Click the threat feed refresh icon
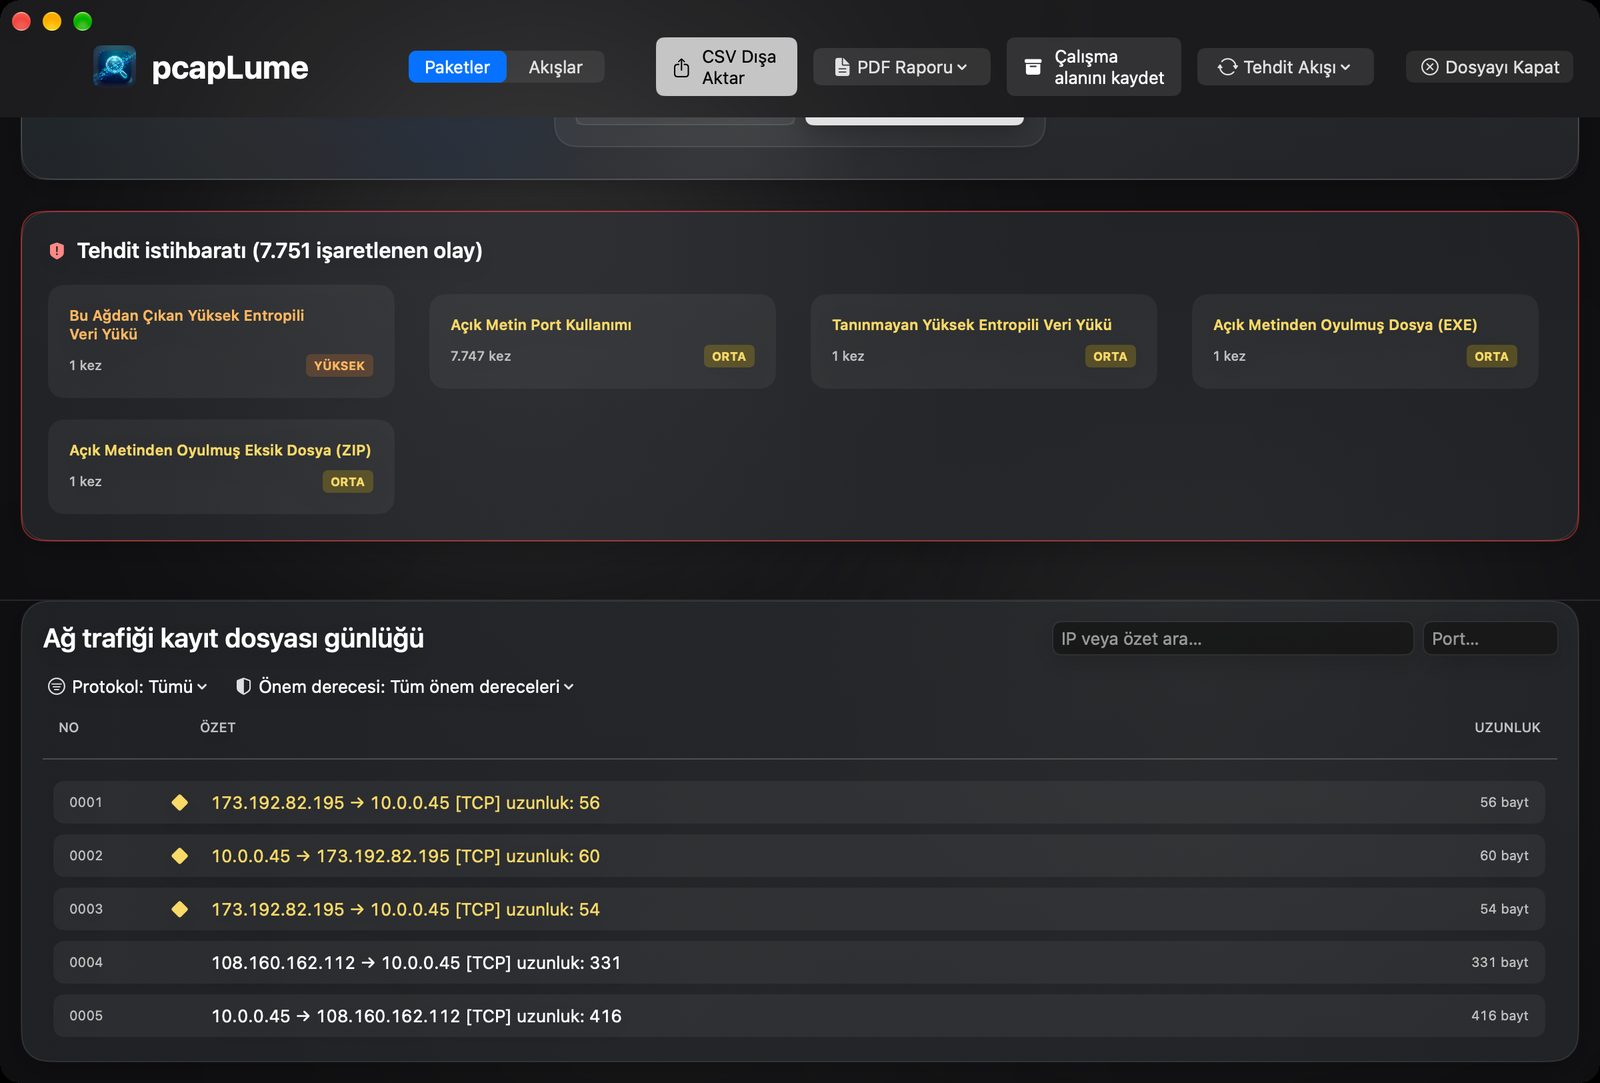Screen dimensions: 1600x1083 click(1227, 67)
